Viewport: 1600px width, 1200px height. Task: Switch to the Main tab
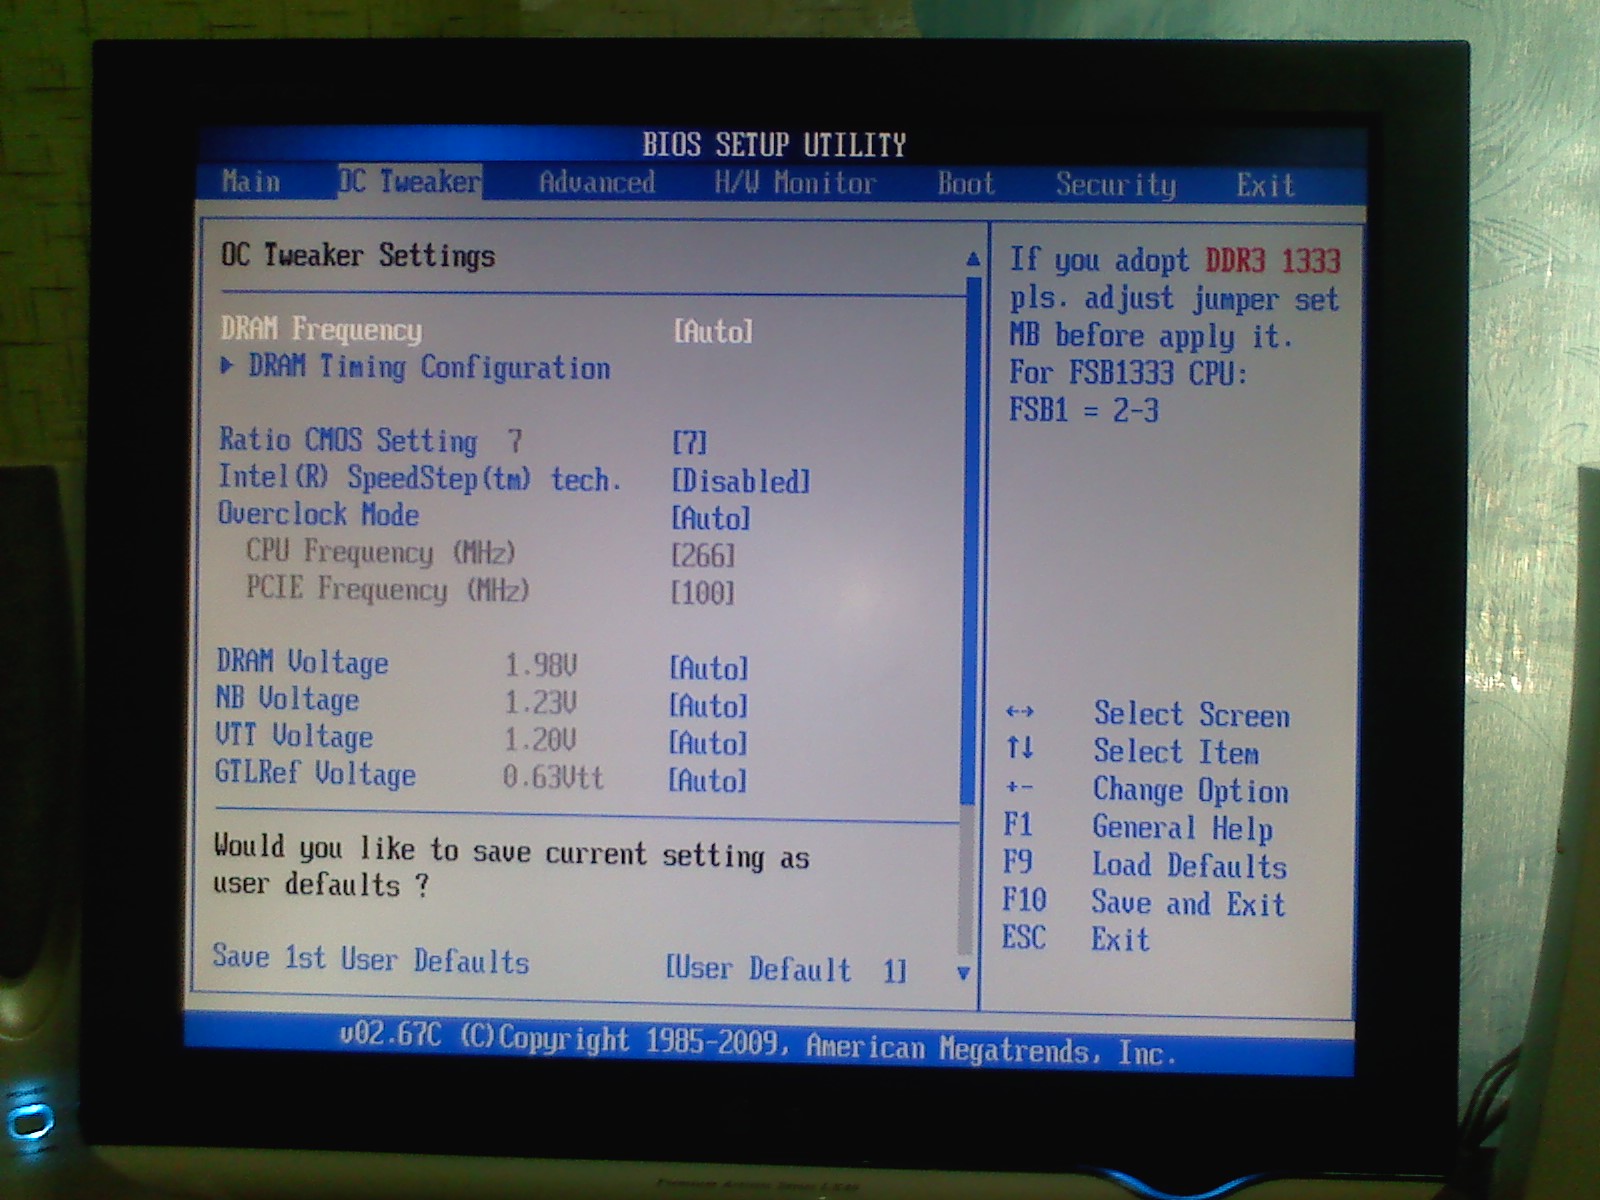click(x=251, y=182)
